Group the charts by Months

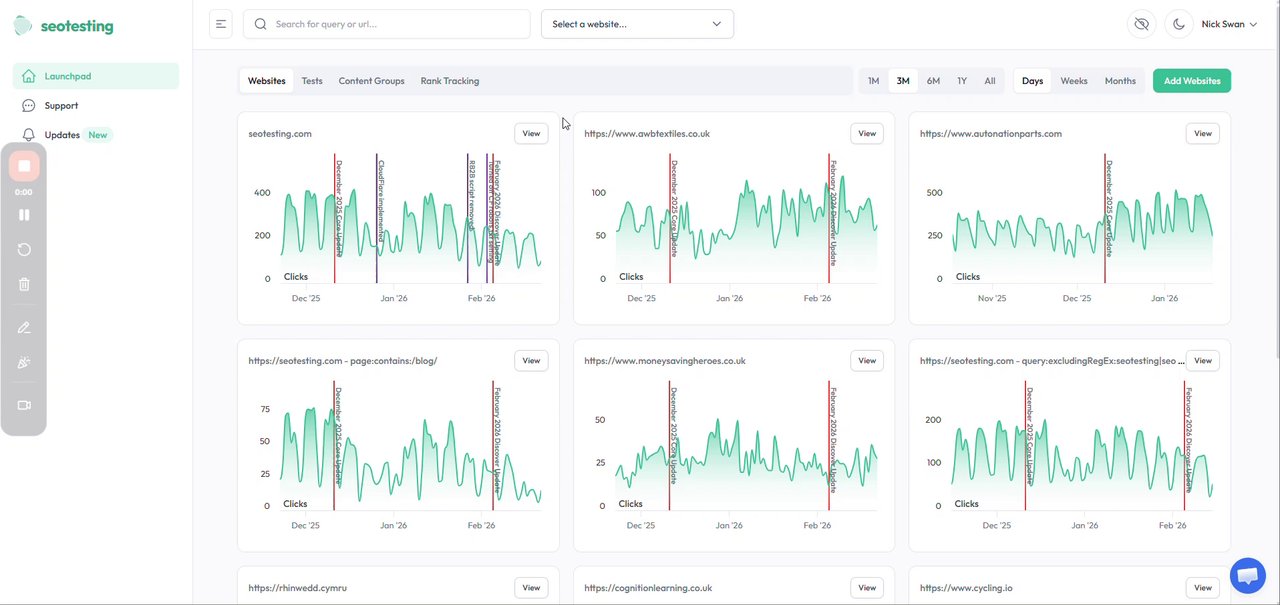coord(1120,81)
